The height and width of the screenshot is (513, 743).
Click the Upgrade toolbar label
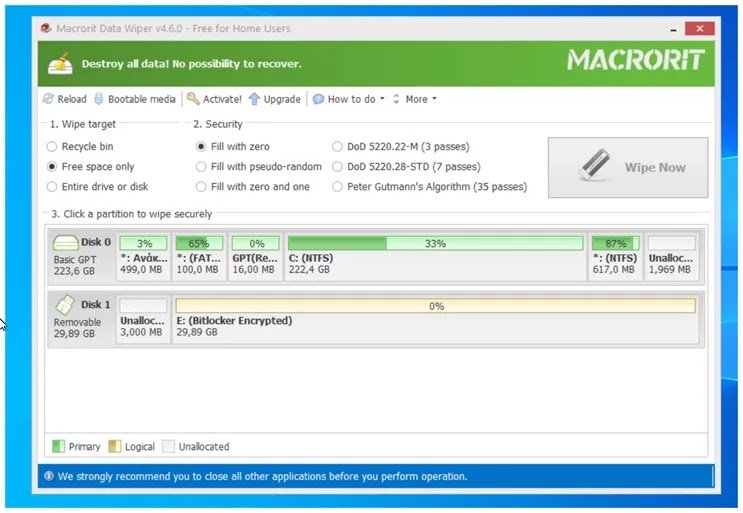[282, 99]
